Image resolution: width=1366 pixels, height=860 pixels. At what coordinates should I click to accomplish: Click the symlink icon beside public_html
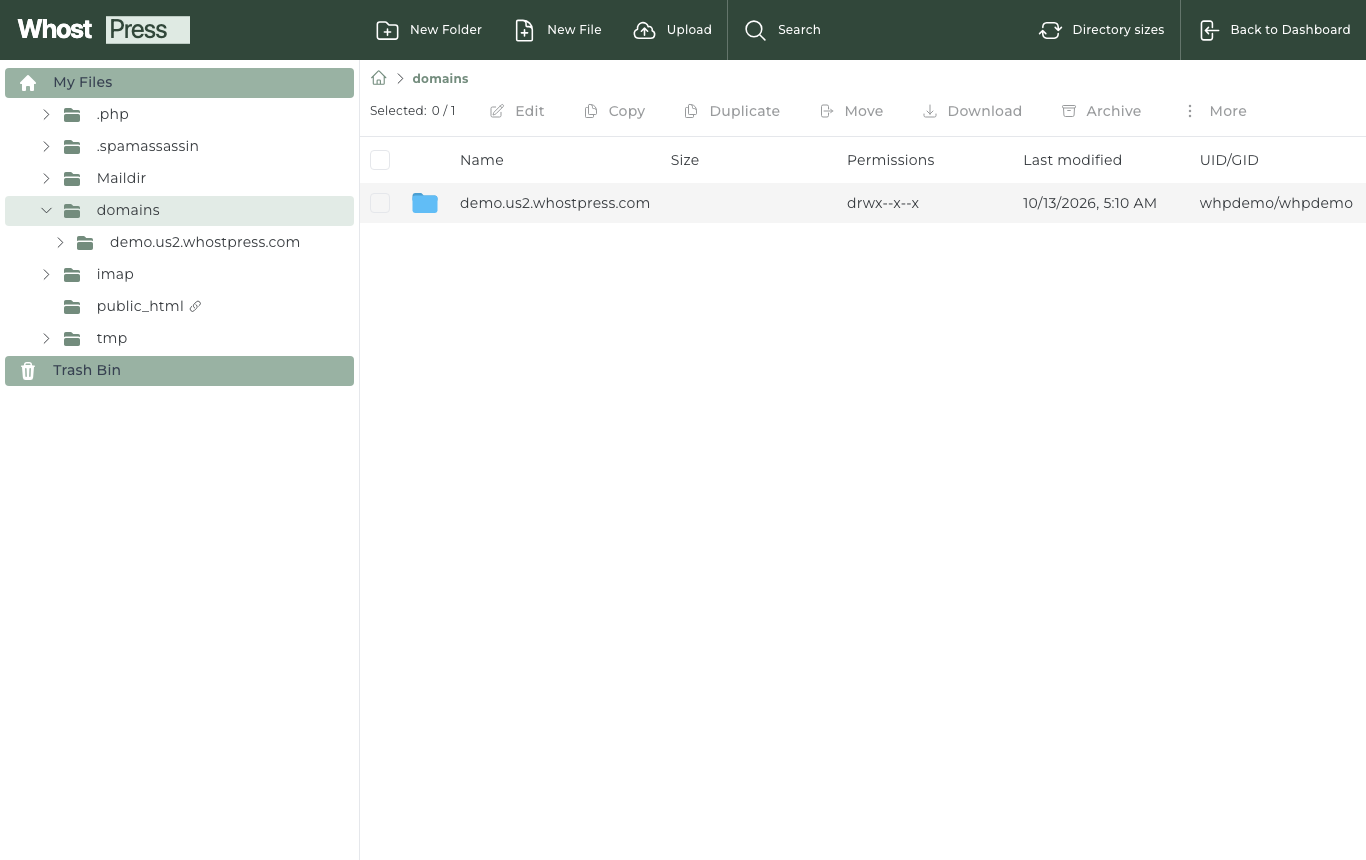coord(195,306)
